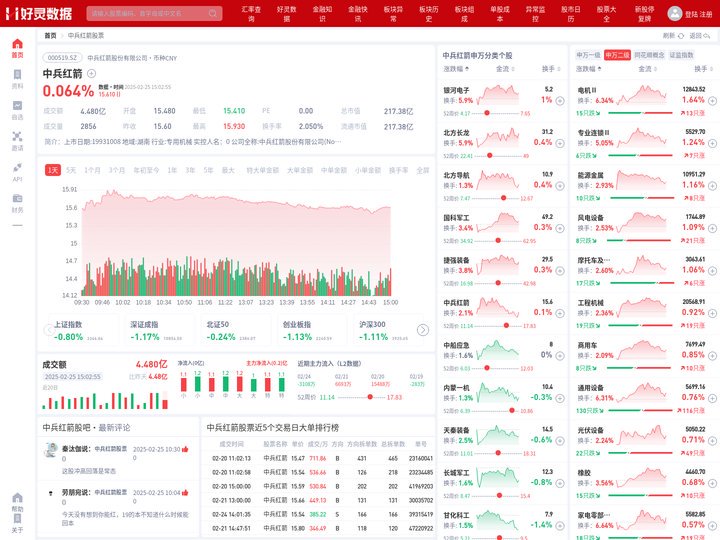Add 北方导航 with plus icon
Screen dimensions: 720x540
tap(560, 186)
